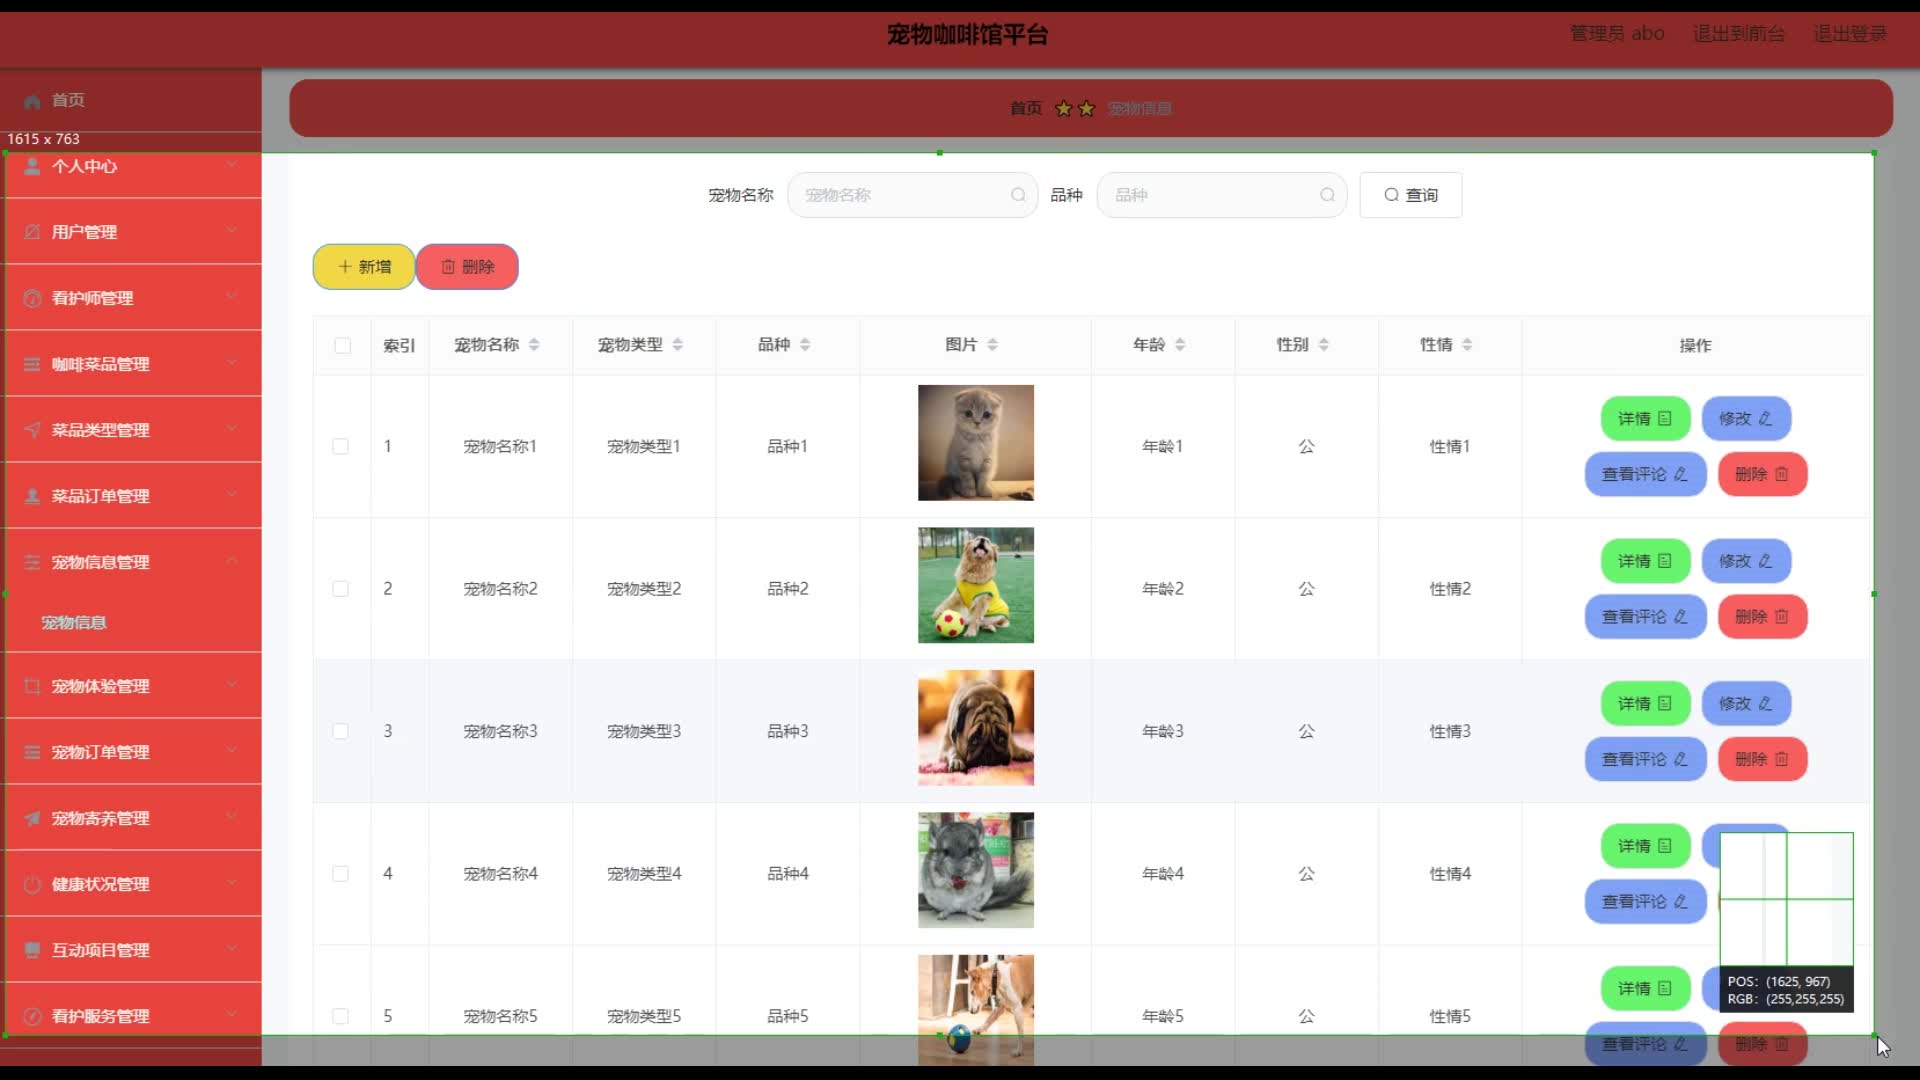Click the magnifier icon in the 品种 field
The image size is (1920, 1080).
1327,195
